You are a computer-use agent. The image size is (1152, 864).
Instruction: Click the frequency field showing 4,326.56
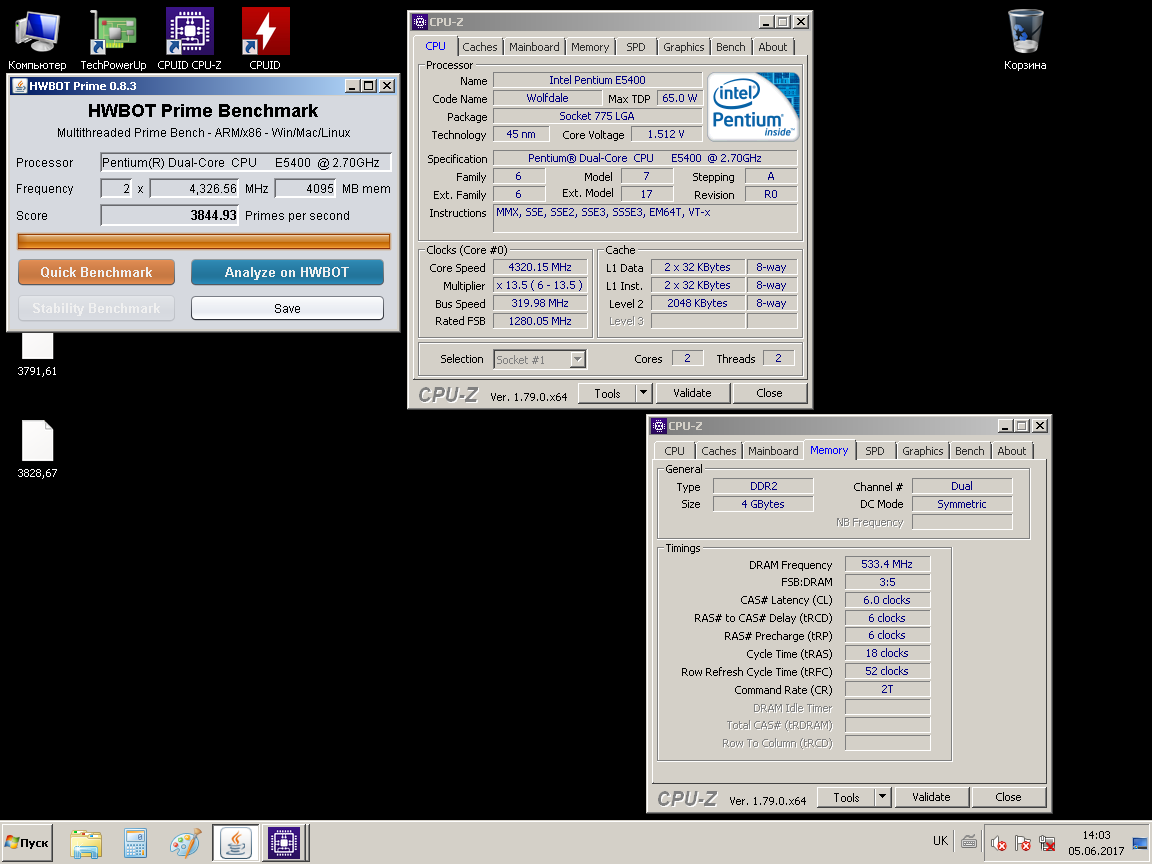tap(194, 189)
